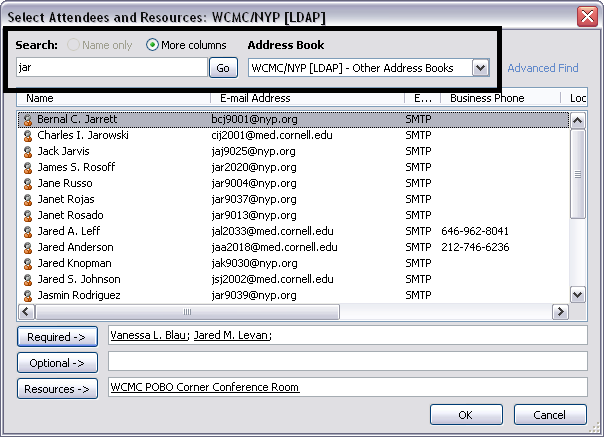Click contact icon beside Bernal C. Jarrett

[28, 119]
